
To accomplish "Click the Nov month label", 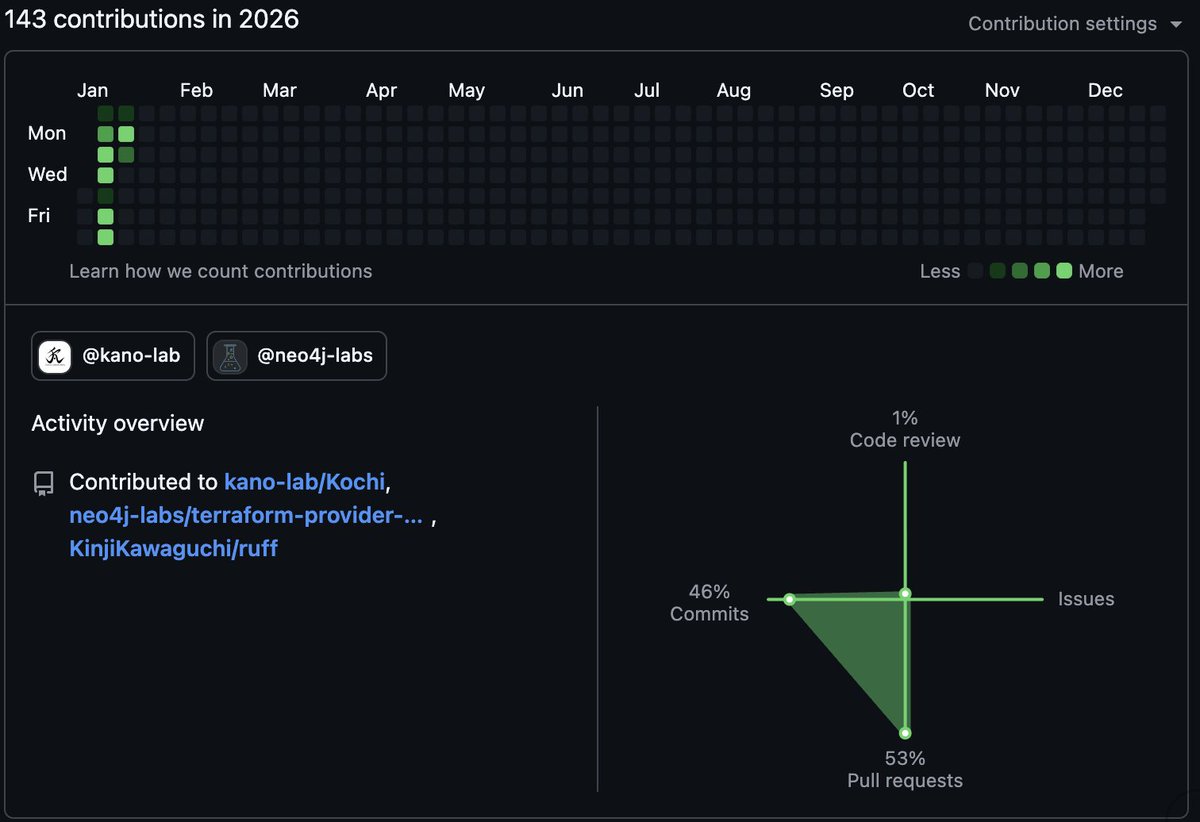I will click(1002, 90).
